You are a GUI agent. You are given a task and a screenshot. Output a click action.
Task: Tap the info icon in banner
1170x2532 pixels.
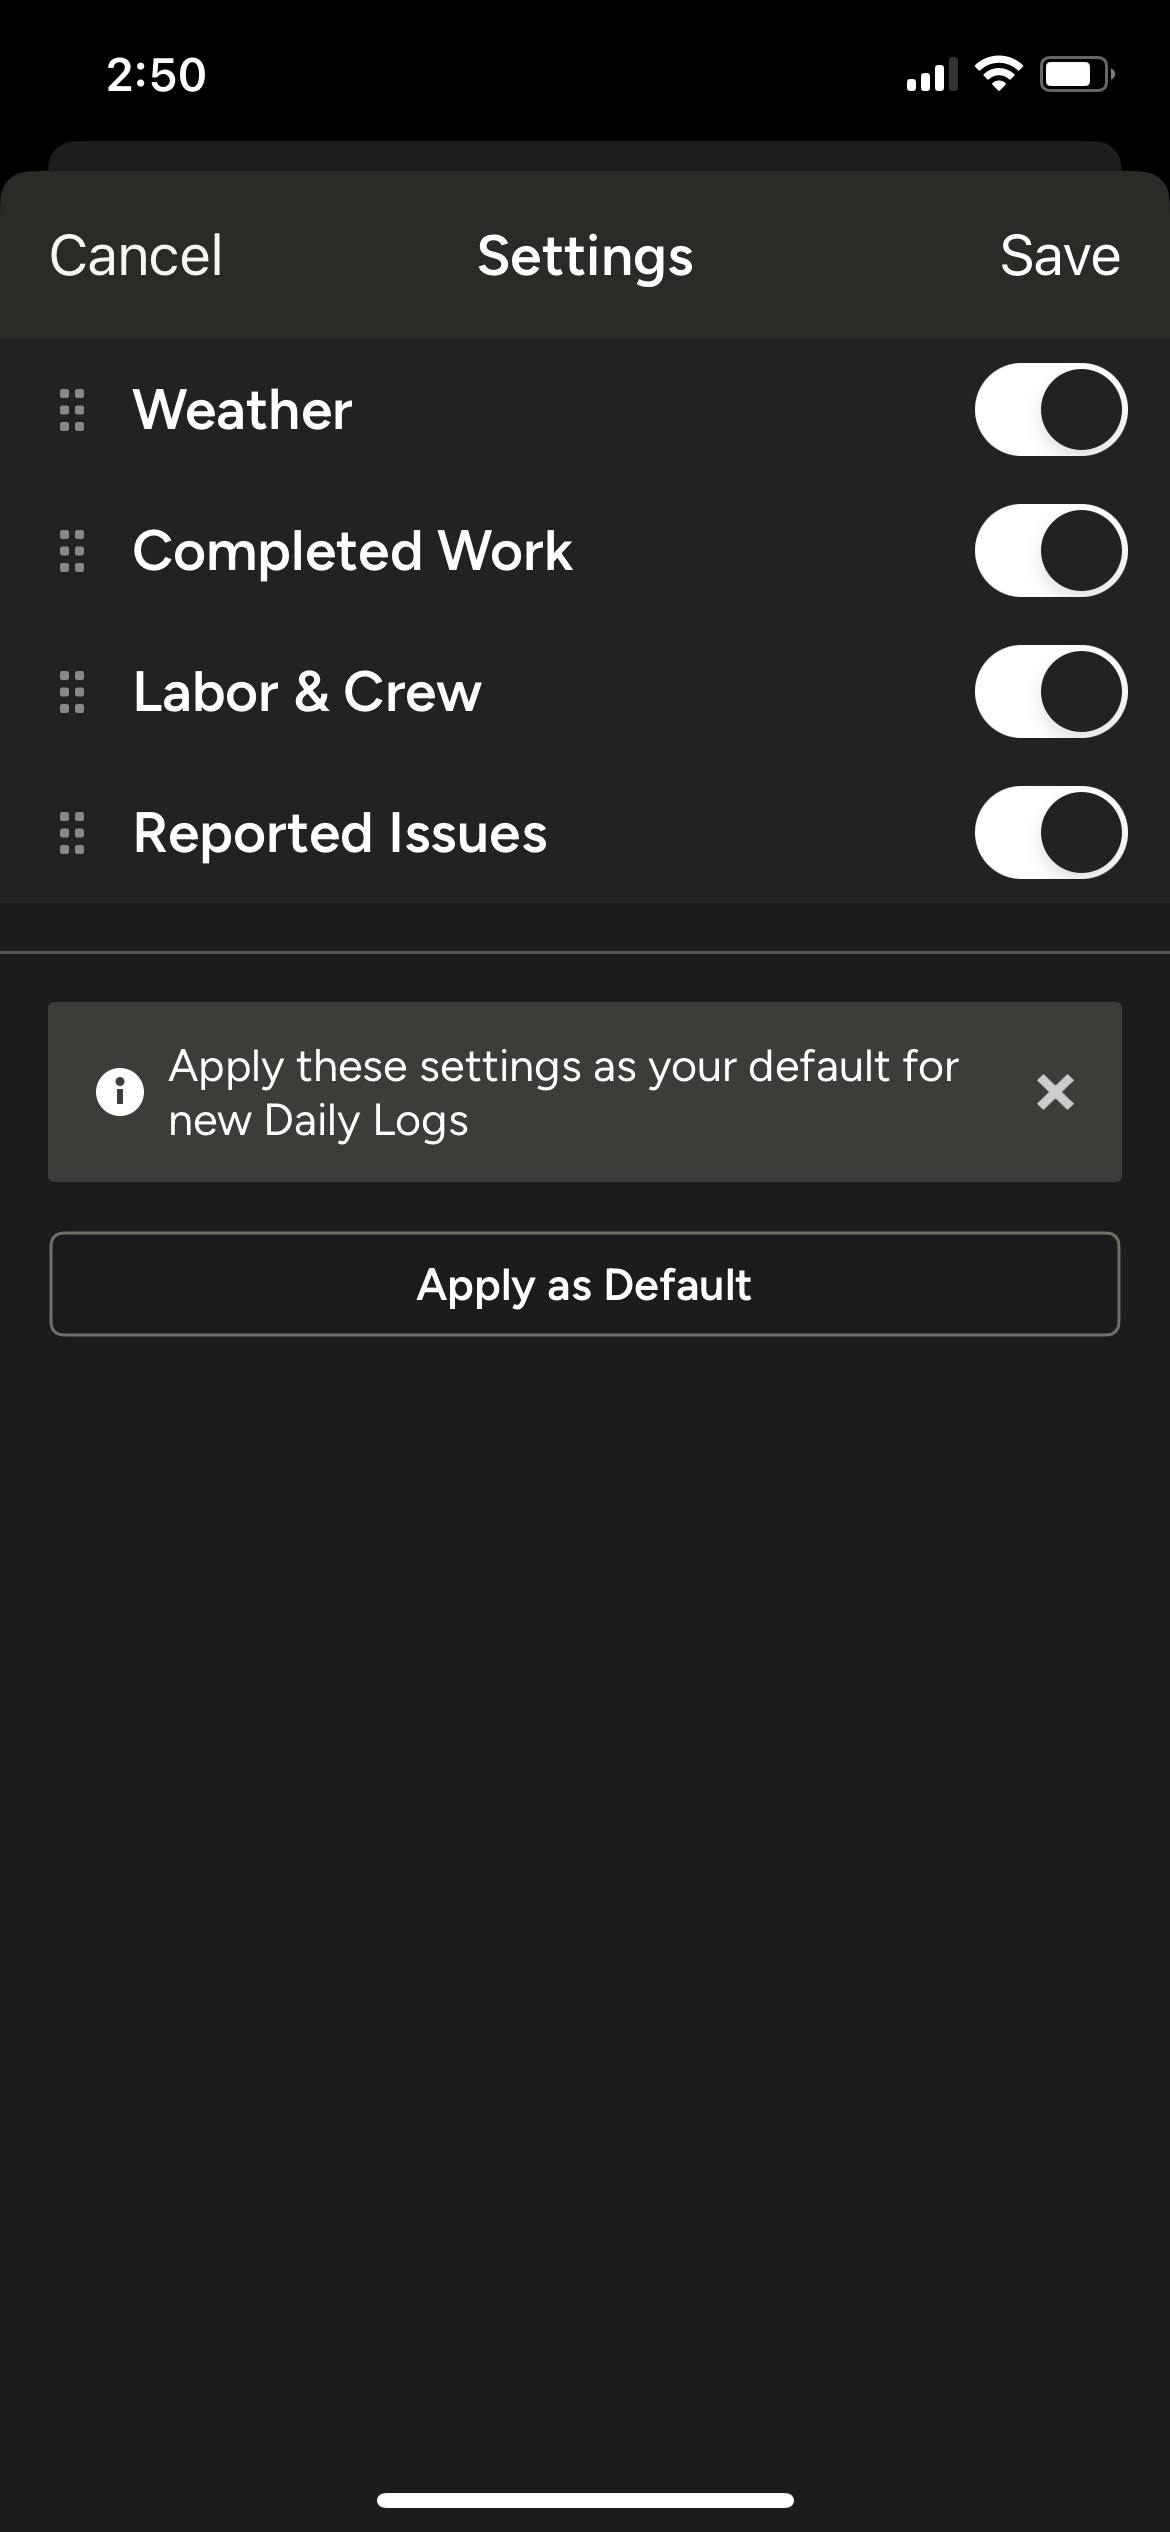click(x=119, y=1092)
